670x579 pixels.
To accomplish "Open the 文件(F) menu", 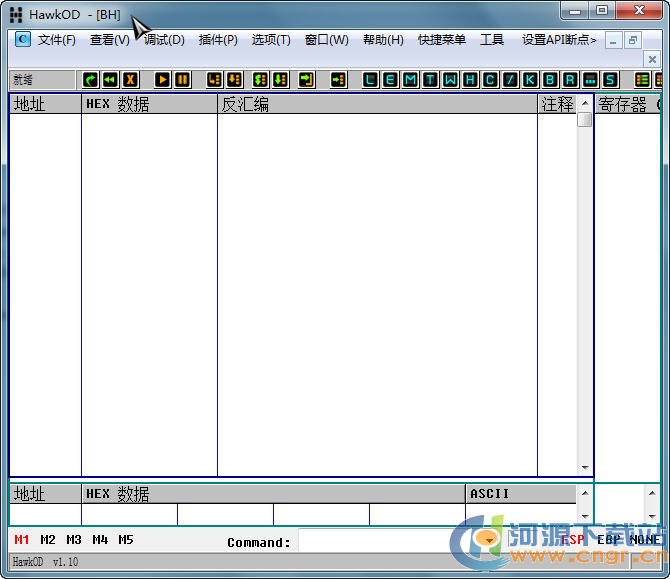I will click(x=56, y=40).
